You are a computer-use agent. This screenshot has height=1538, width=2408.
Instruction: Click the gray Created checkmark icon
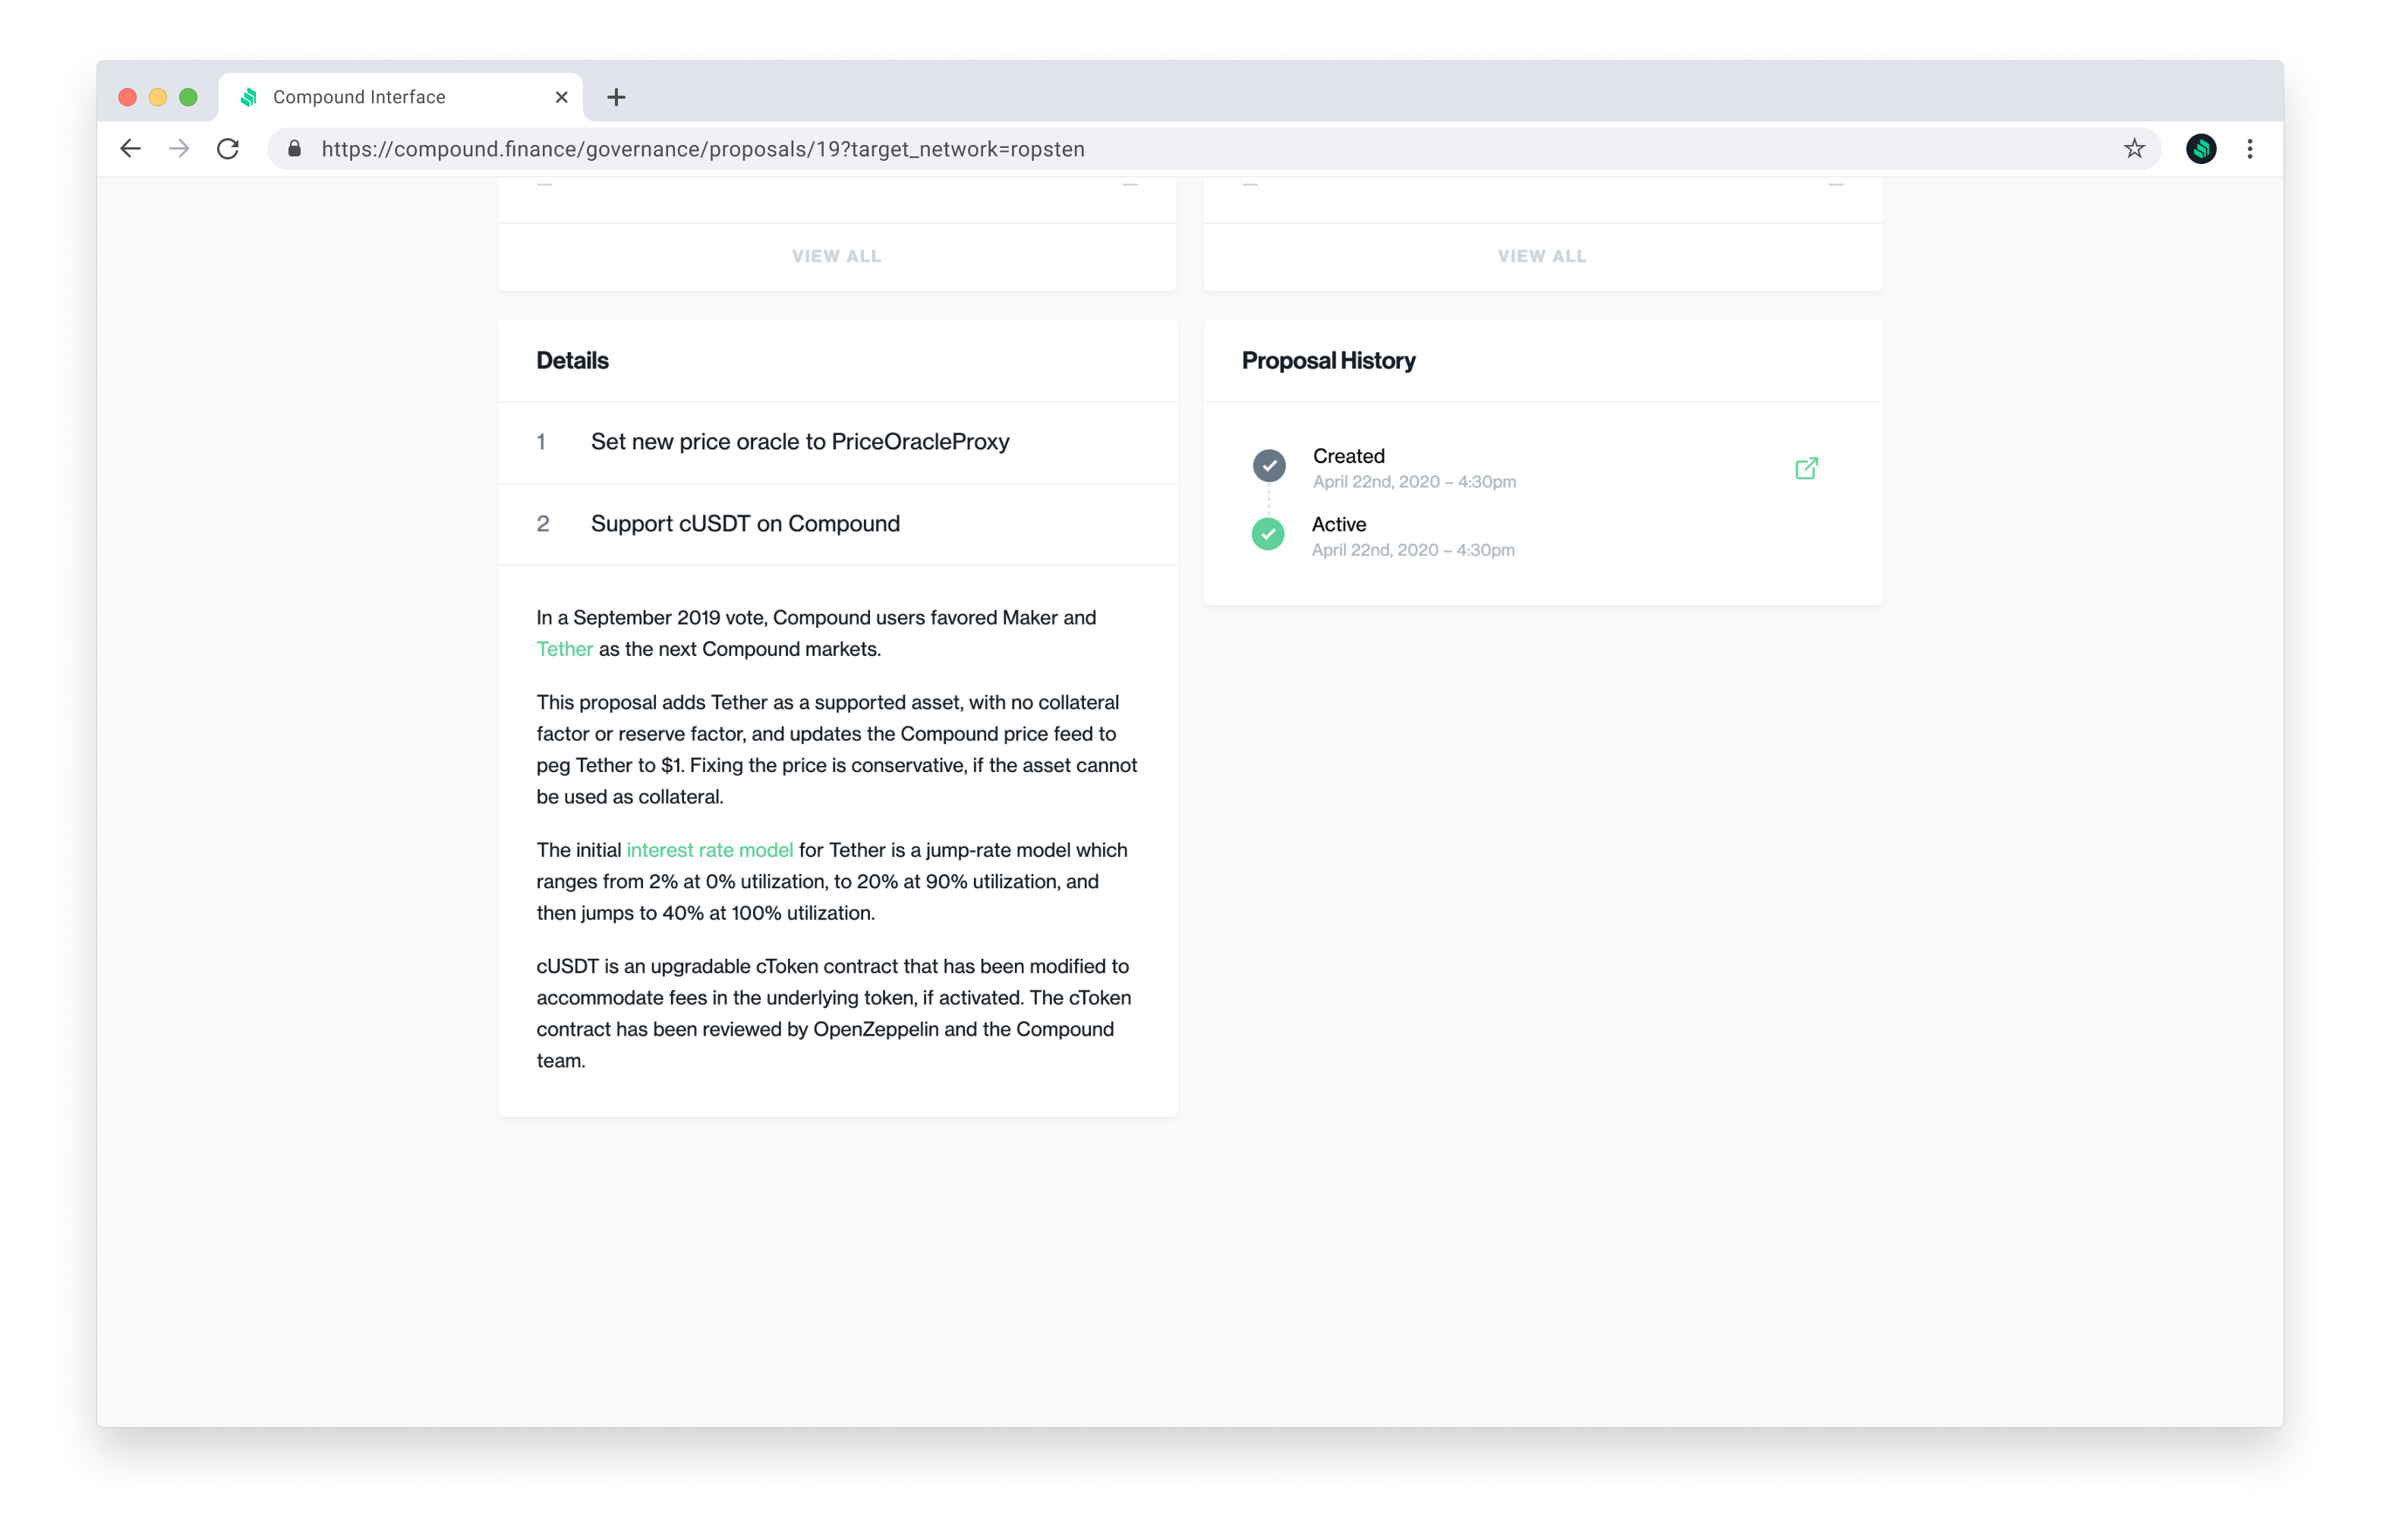(x=1269, y=466)
